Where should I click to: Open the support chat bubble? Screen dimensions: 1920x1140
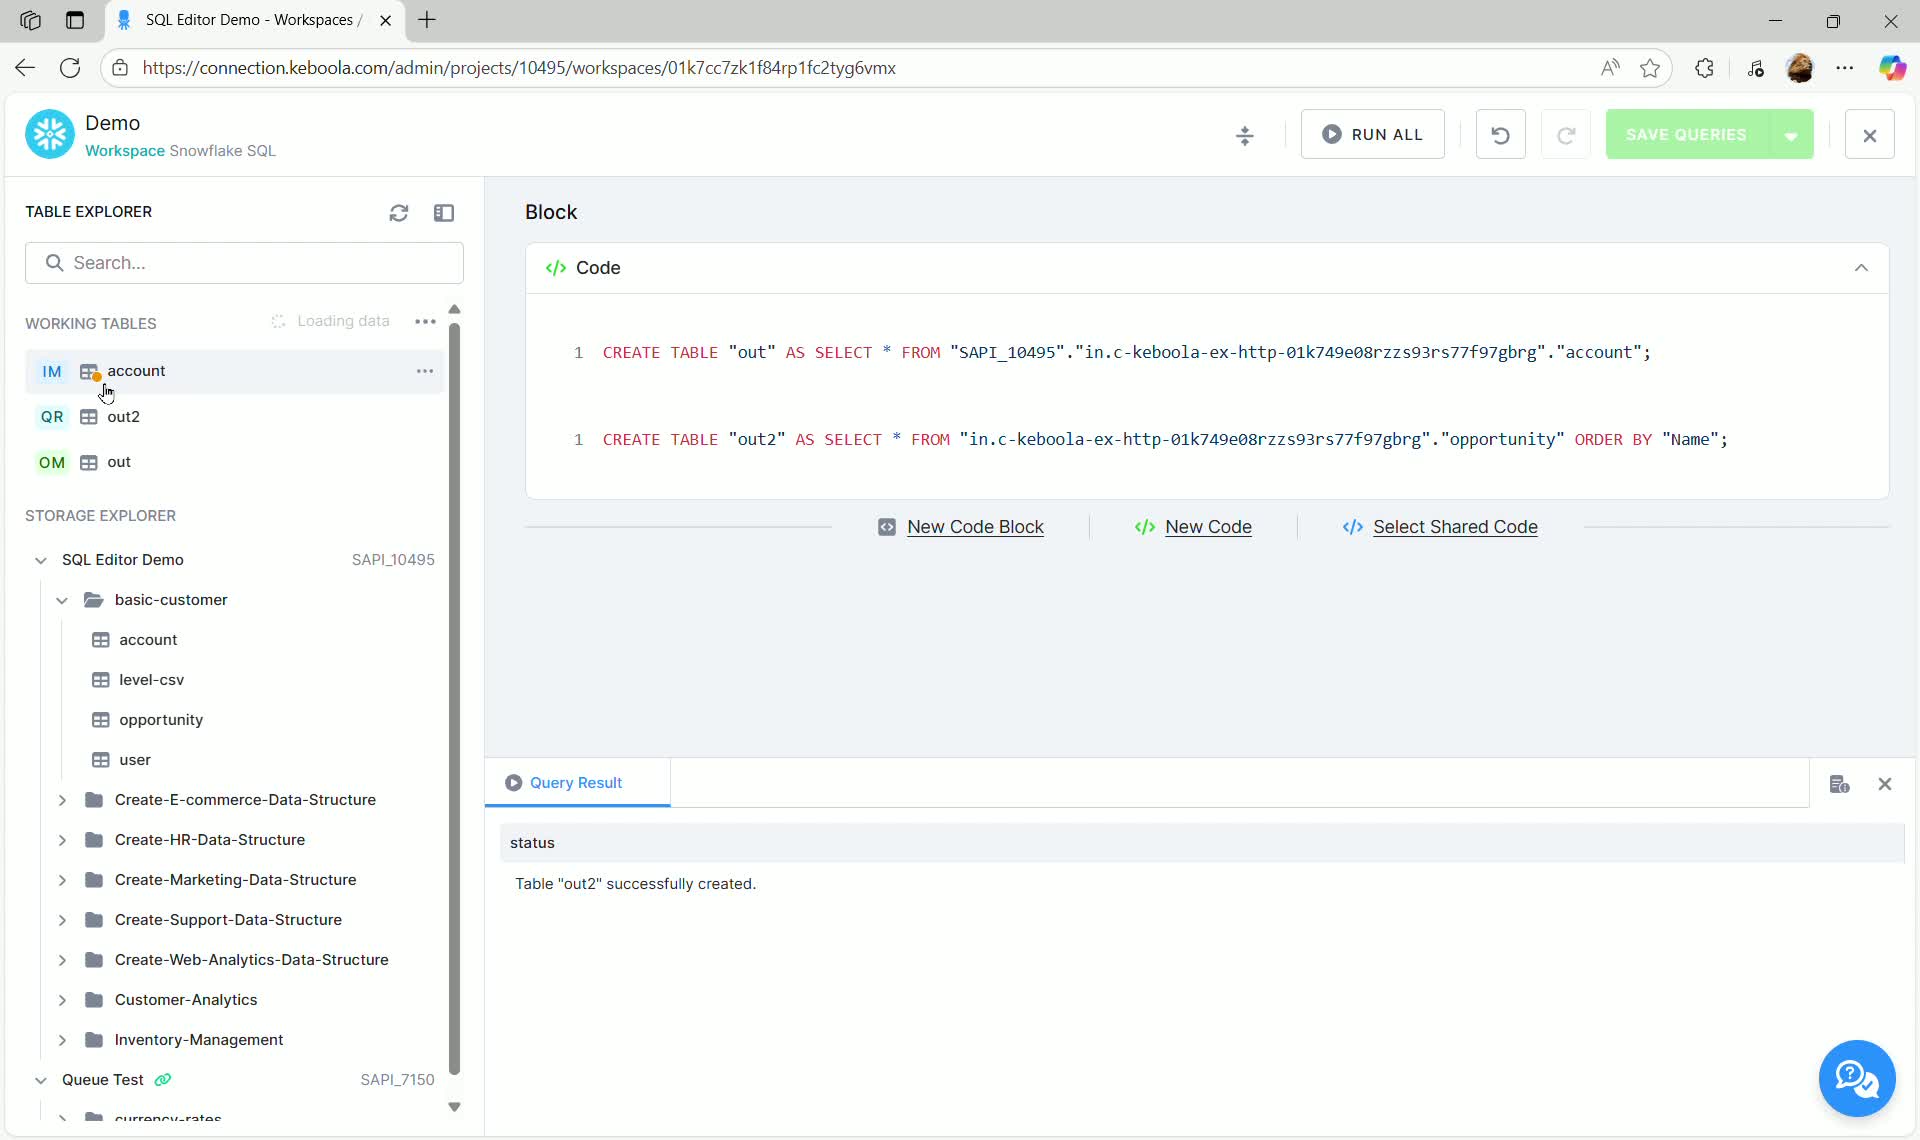[1856, 1078]
